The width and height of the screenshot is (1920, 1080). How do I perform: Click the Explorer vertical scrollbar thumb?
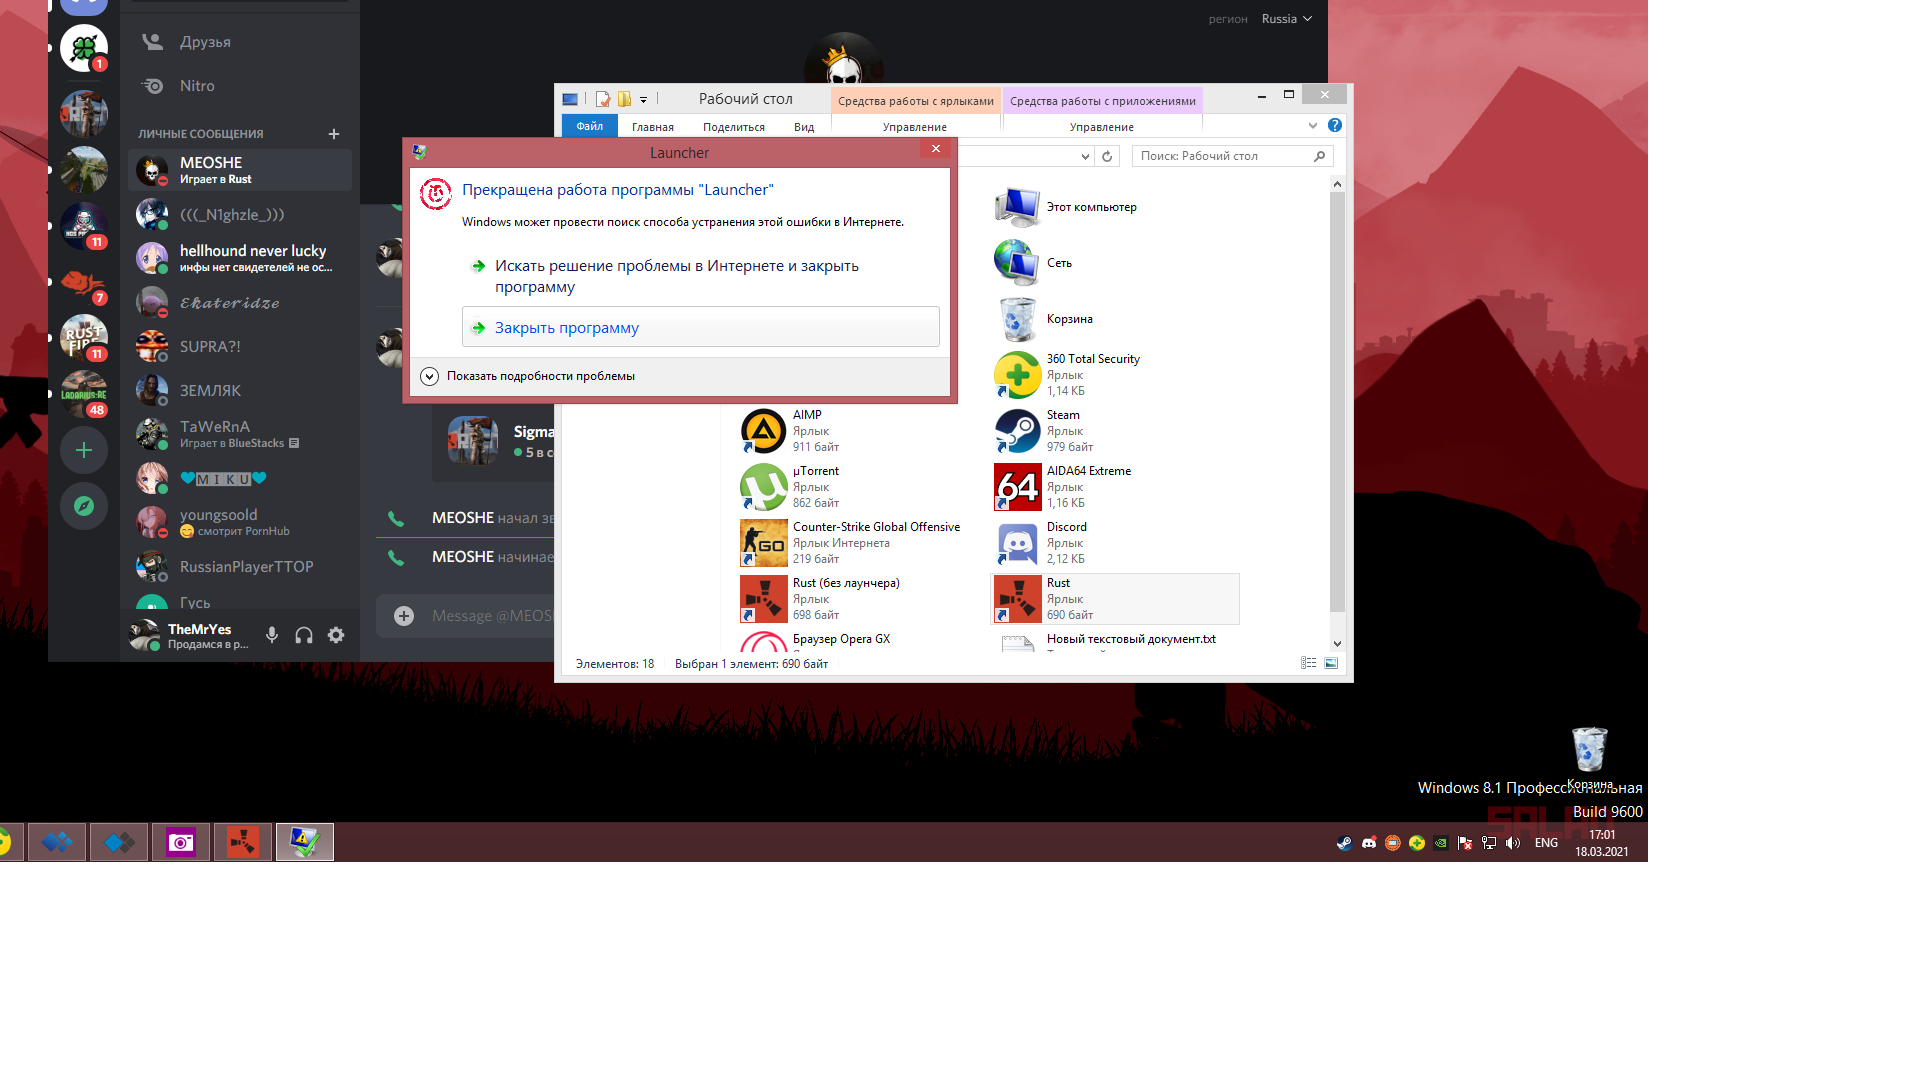click(x=1337, y=402)
